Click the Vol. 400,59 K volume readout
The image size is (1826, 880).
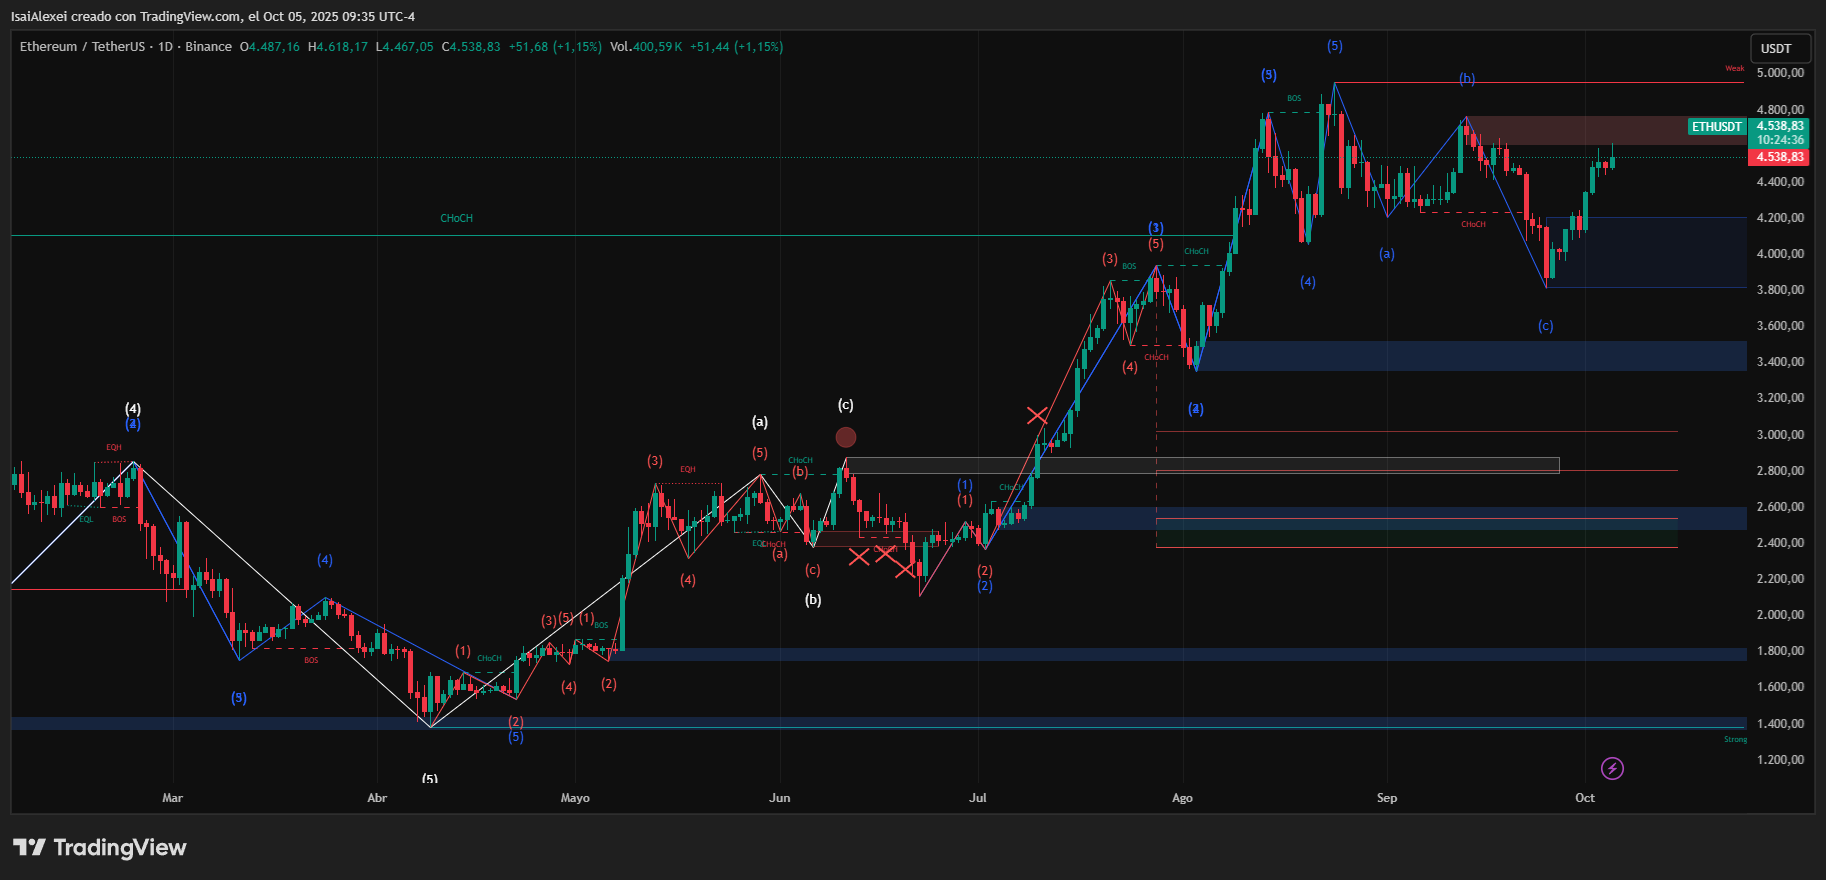coord(646,47)
